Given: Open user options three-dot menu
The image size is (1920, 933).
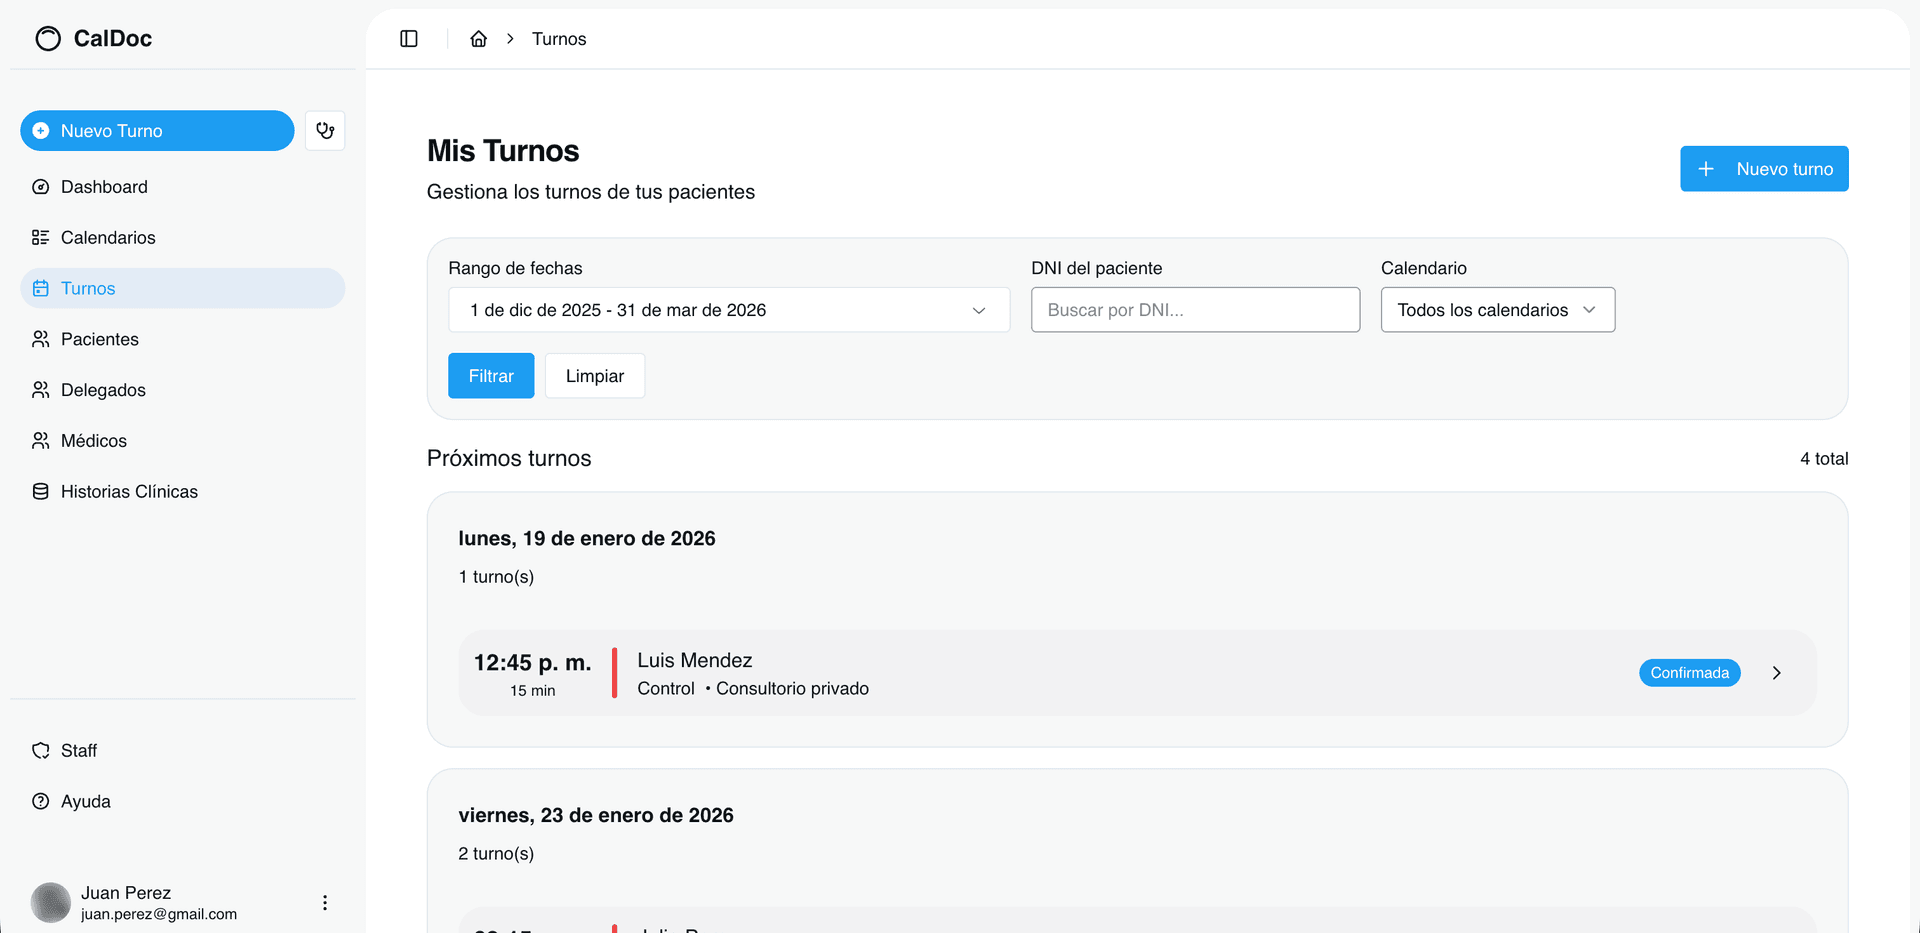Looking at the screenshot, I should pos(325,903).
